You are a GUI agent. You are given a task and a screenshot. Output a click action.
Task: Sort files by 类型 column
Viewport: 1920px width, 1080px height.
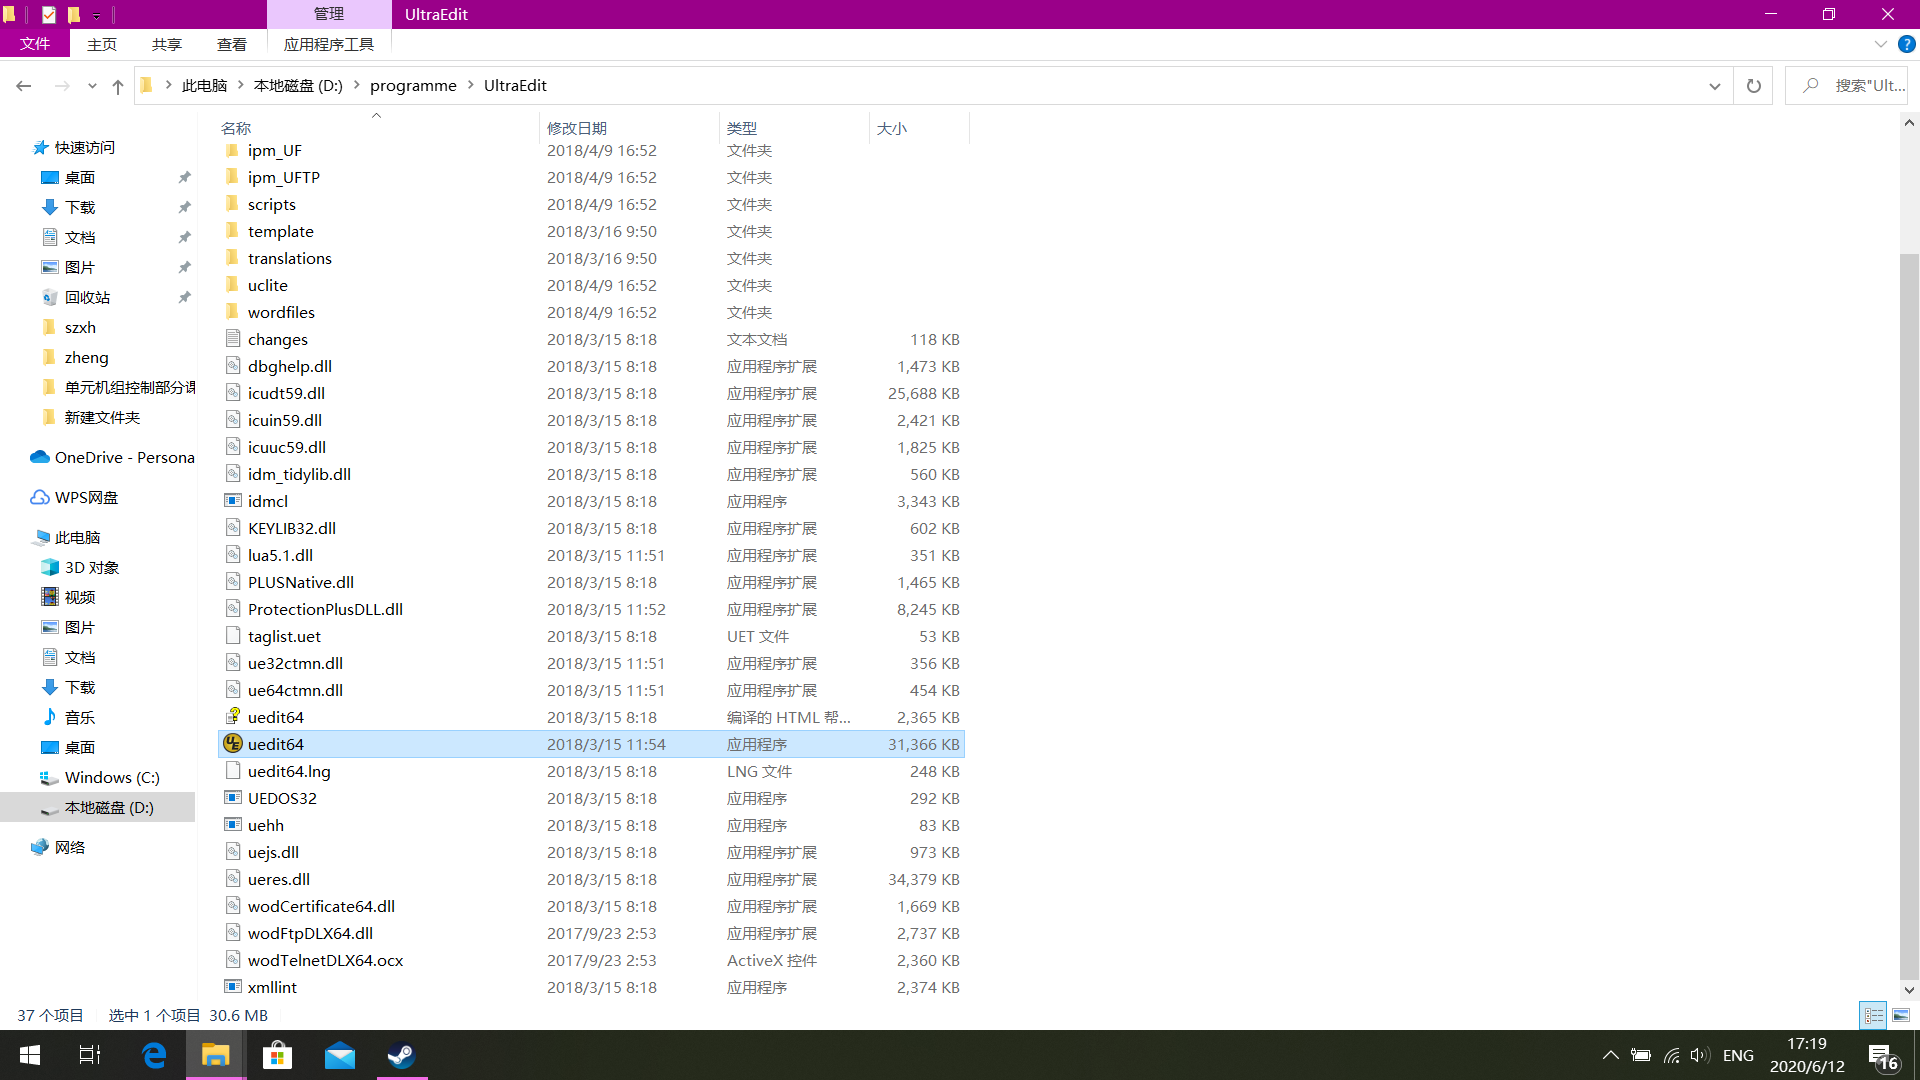coord(793,128)
